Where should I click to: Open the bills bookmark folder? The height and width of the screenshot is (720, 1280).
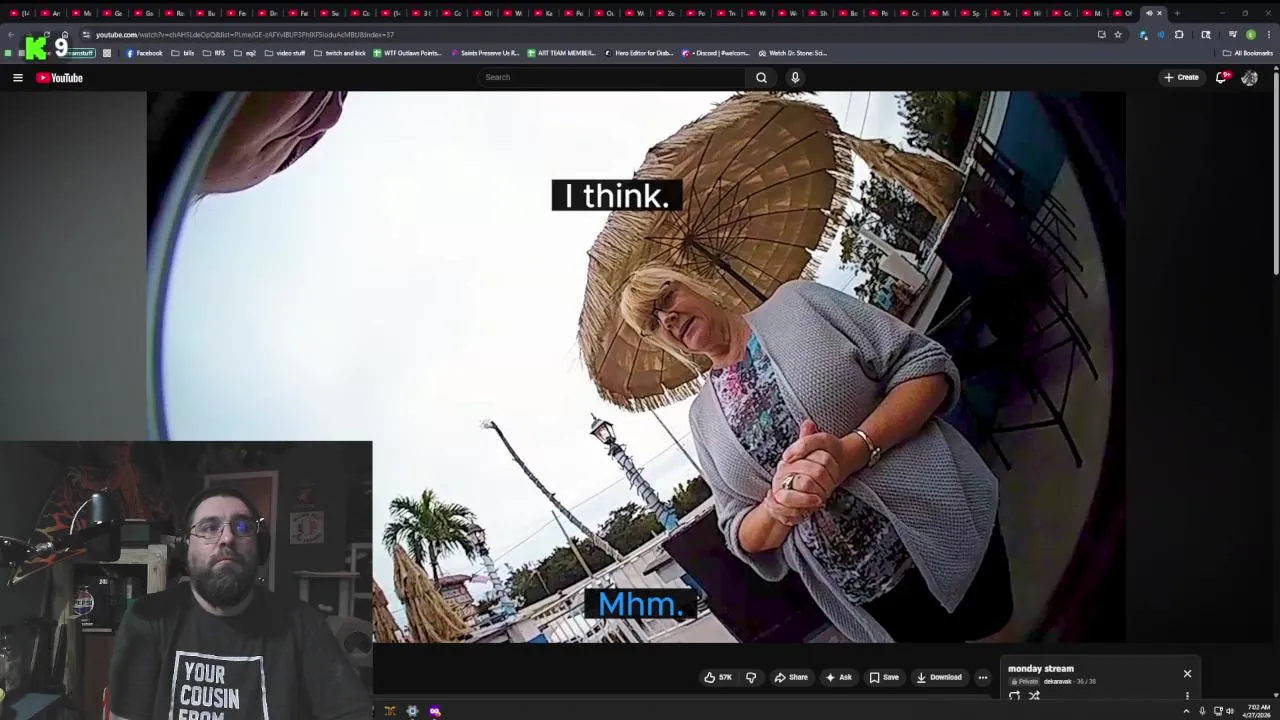183,53
